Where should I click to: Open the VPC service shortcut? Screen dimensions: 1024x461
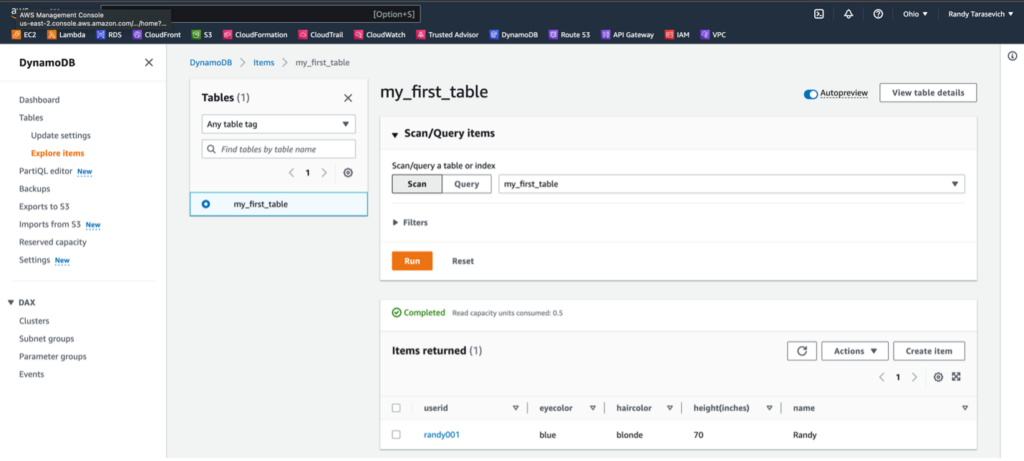click(712, 35)
